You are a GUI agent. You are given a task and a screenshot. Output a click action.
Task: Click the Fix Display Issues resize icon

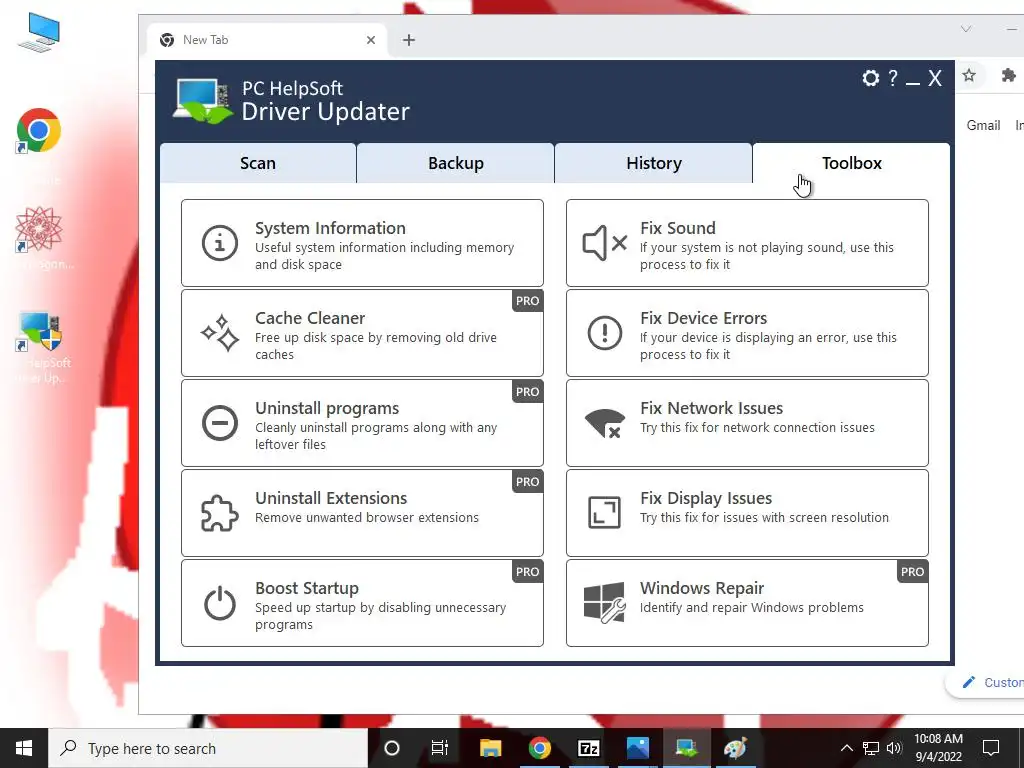tap(605, 513)
